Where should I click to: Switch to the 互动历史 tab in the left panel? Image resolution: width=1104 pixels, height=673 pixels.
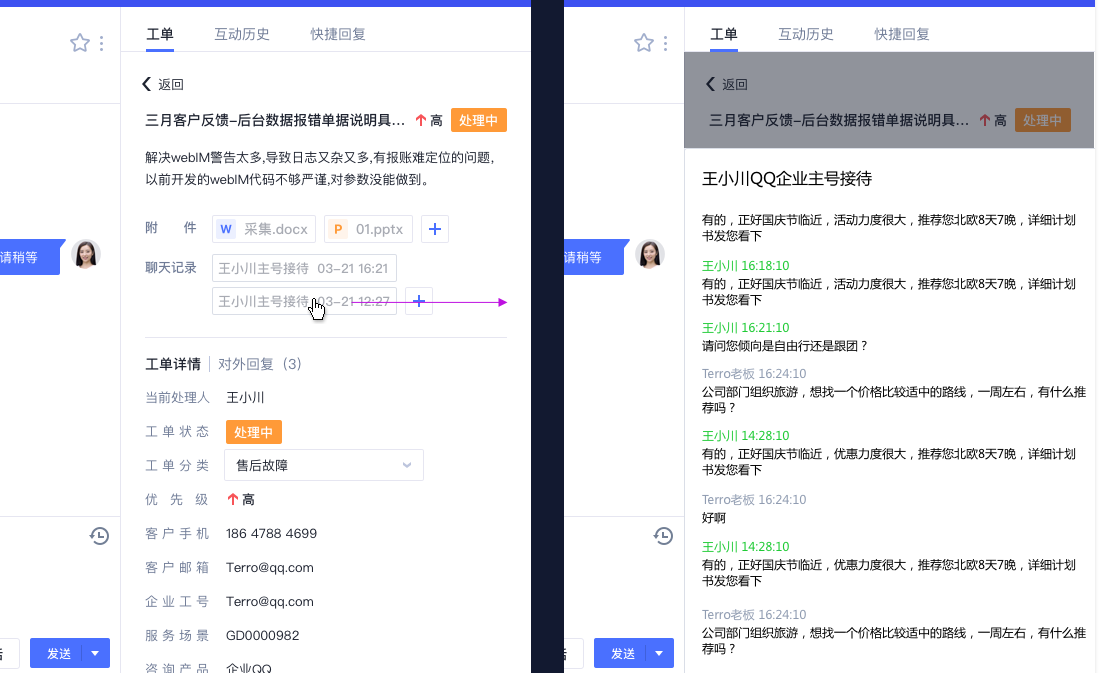(x=242, y=34)
